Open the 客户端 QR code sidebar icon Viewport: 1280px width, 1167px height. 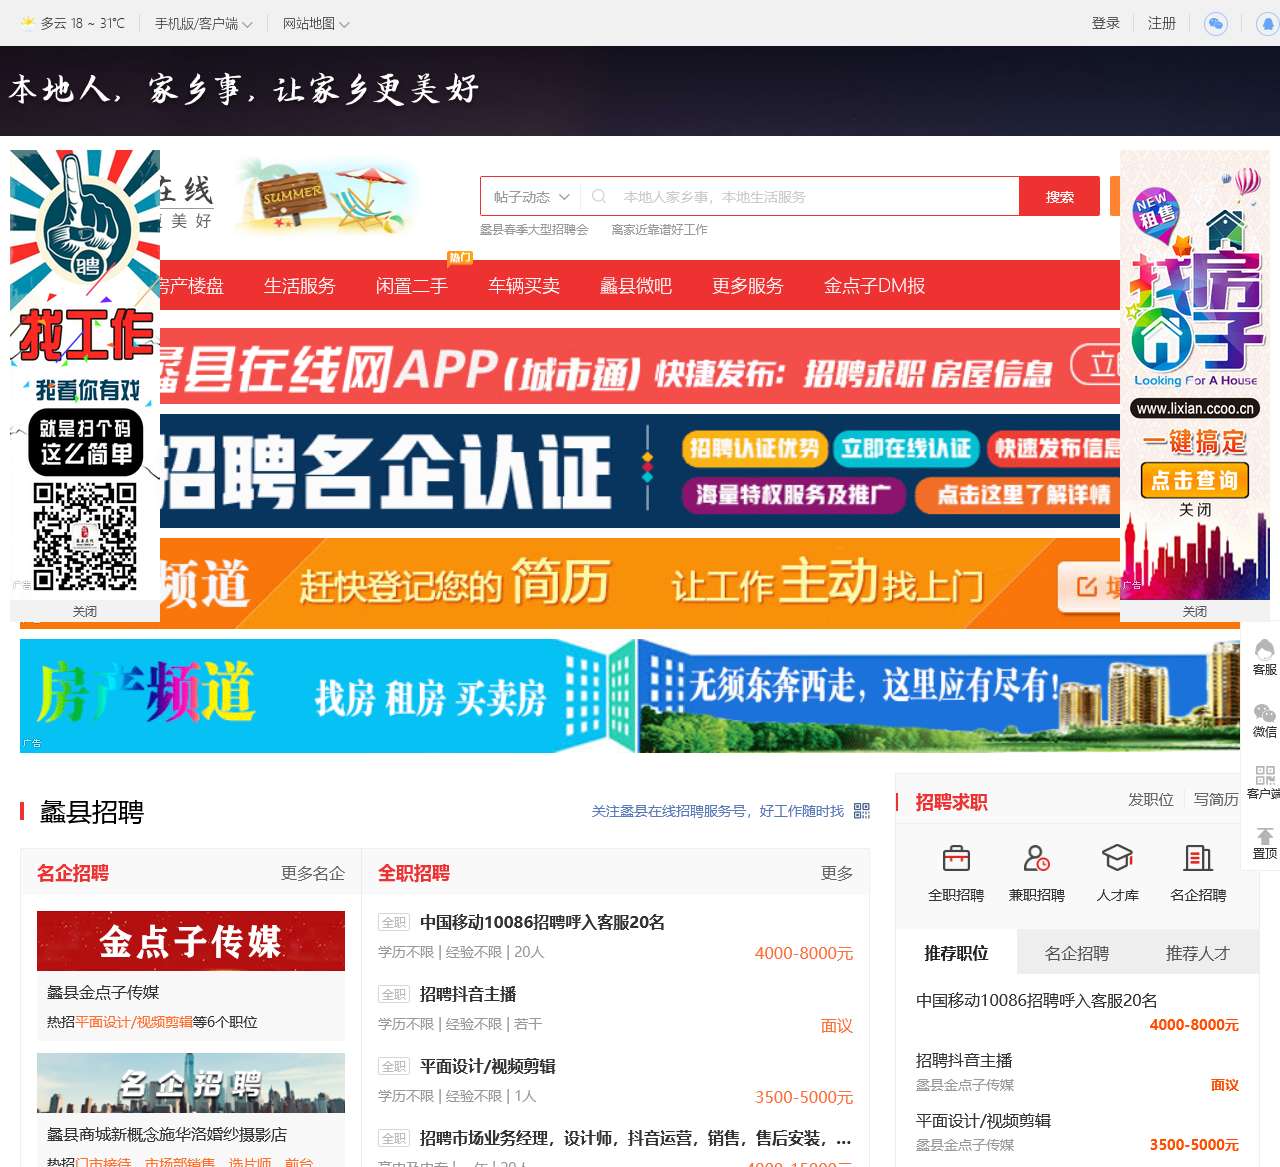coord(1263,778)
